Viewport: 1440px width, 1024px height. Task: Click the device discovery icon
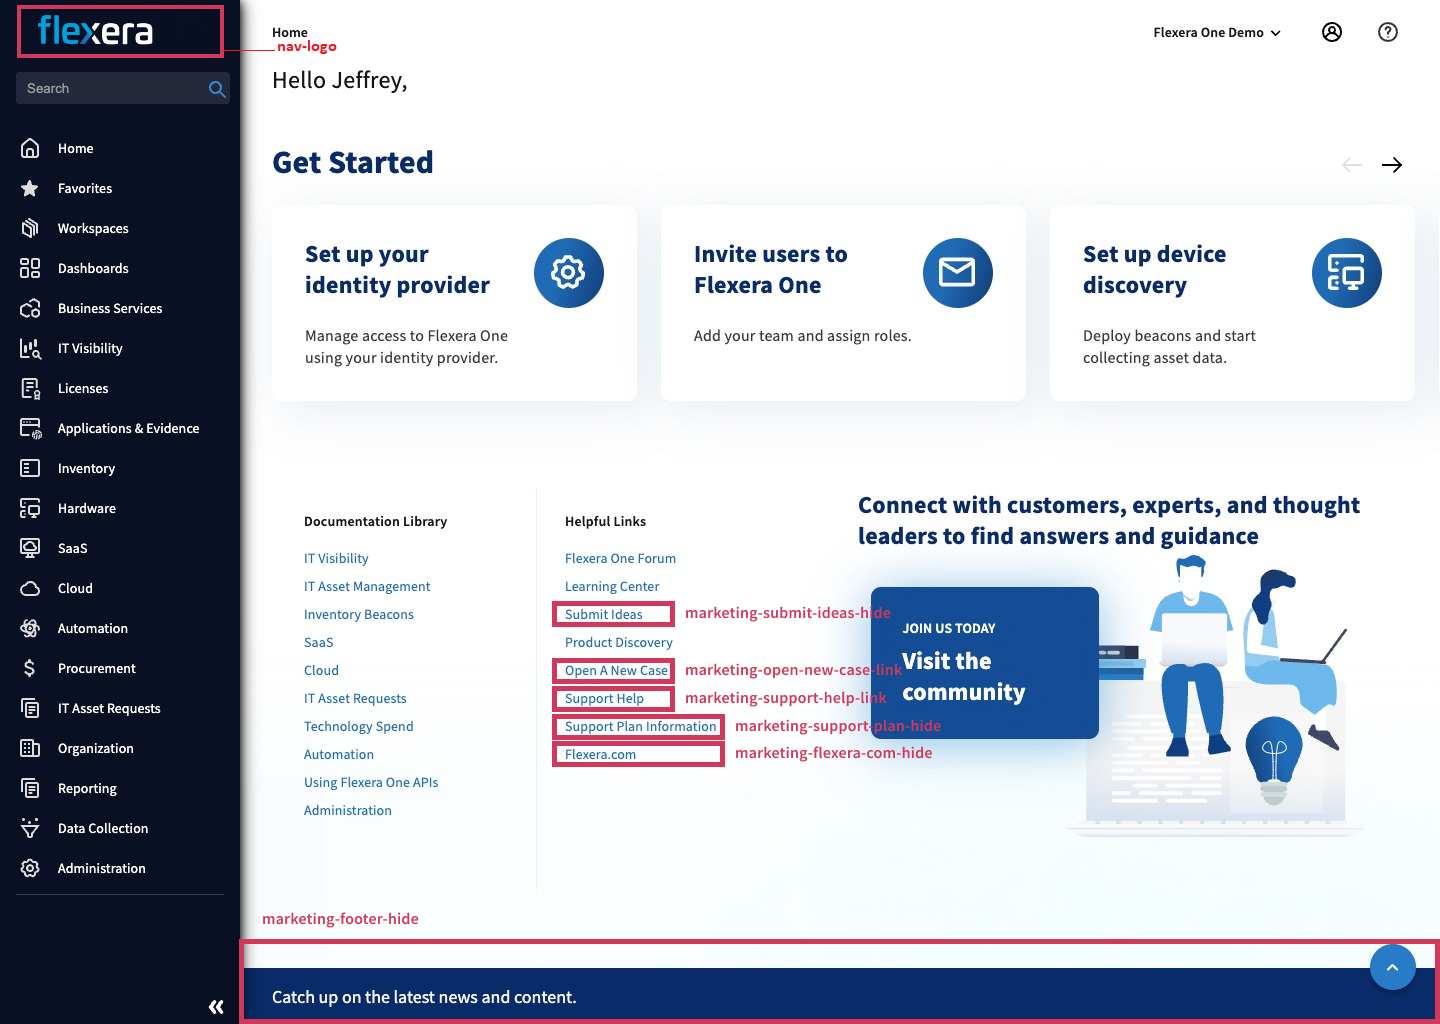pyautogui.click(x=1346, y=273)
